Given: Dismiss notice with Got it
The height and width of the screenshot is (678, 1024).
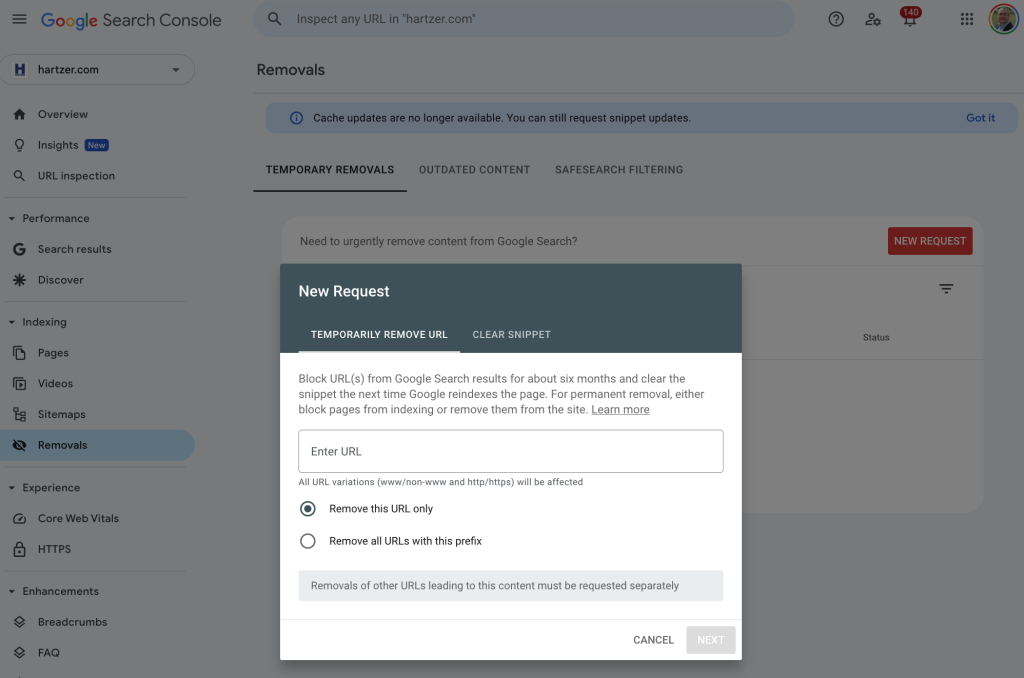Looking at the screenshot, I should click(980, 118).
